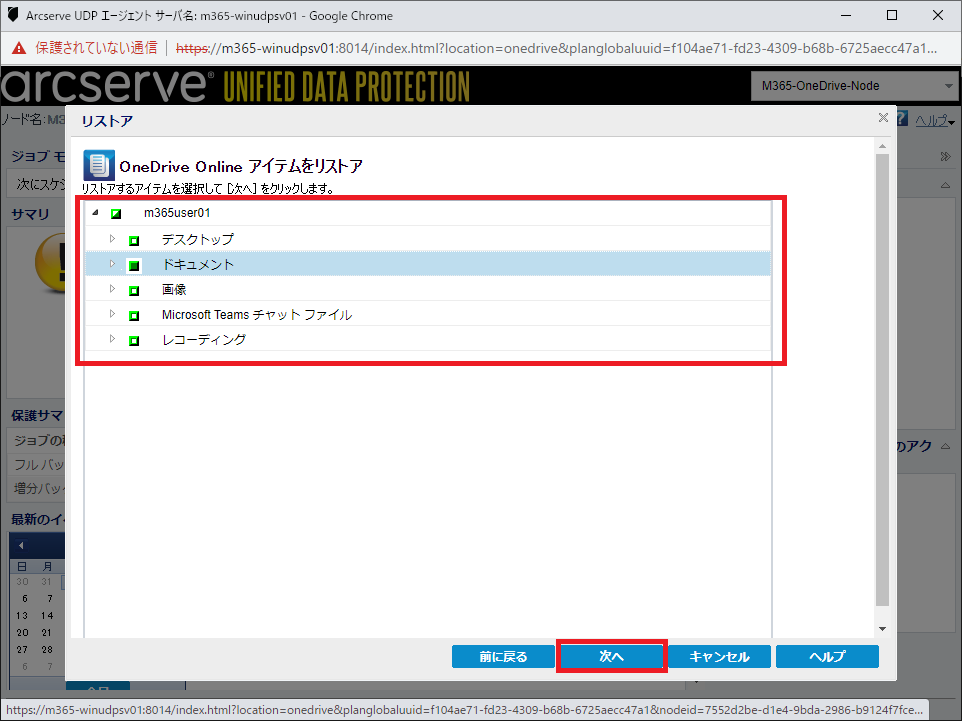Toggle the m365user01 root checkbox
This screenshot has height=721, width=962.
coord(116,214)
